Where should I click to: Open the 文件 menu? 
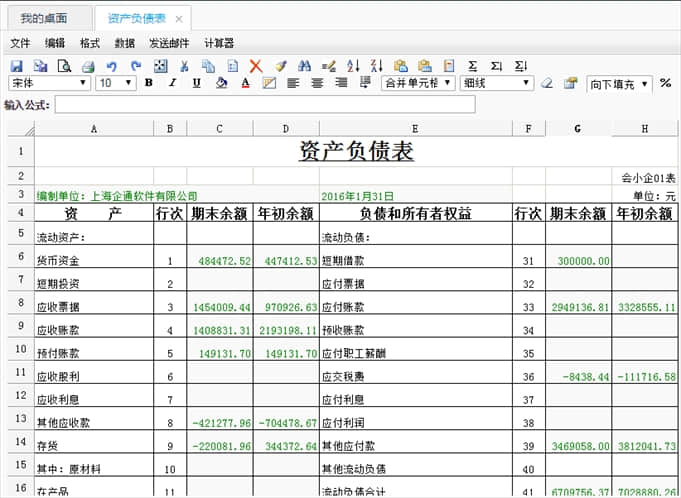click(x=20, y=43)
